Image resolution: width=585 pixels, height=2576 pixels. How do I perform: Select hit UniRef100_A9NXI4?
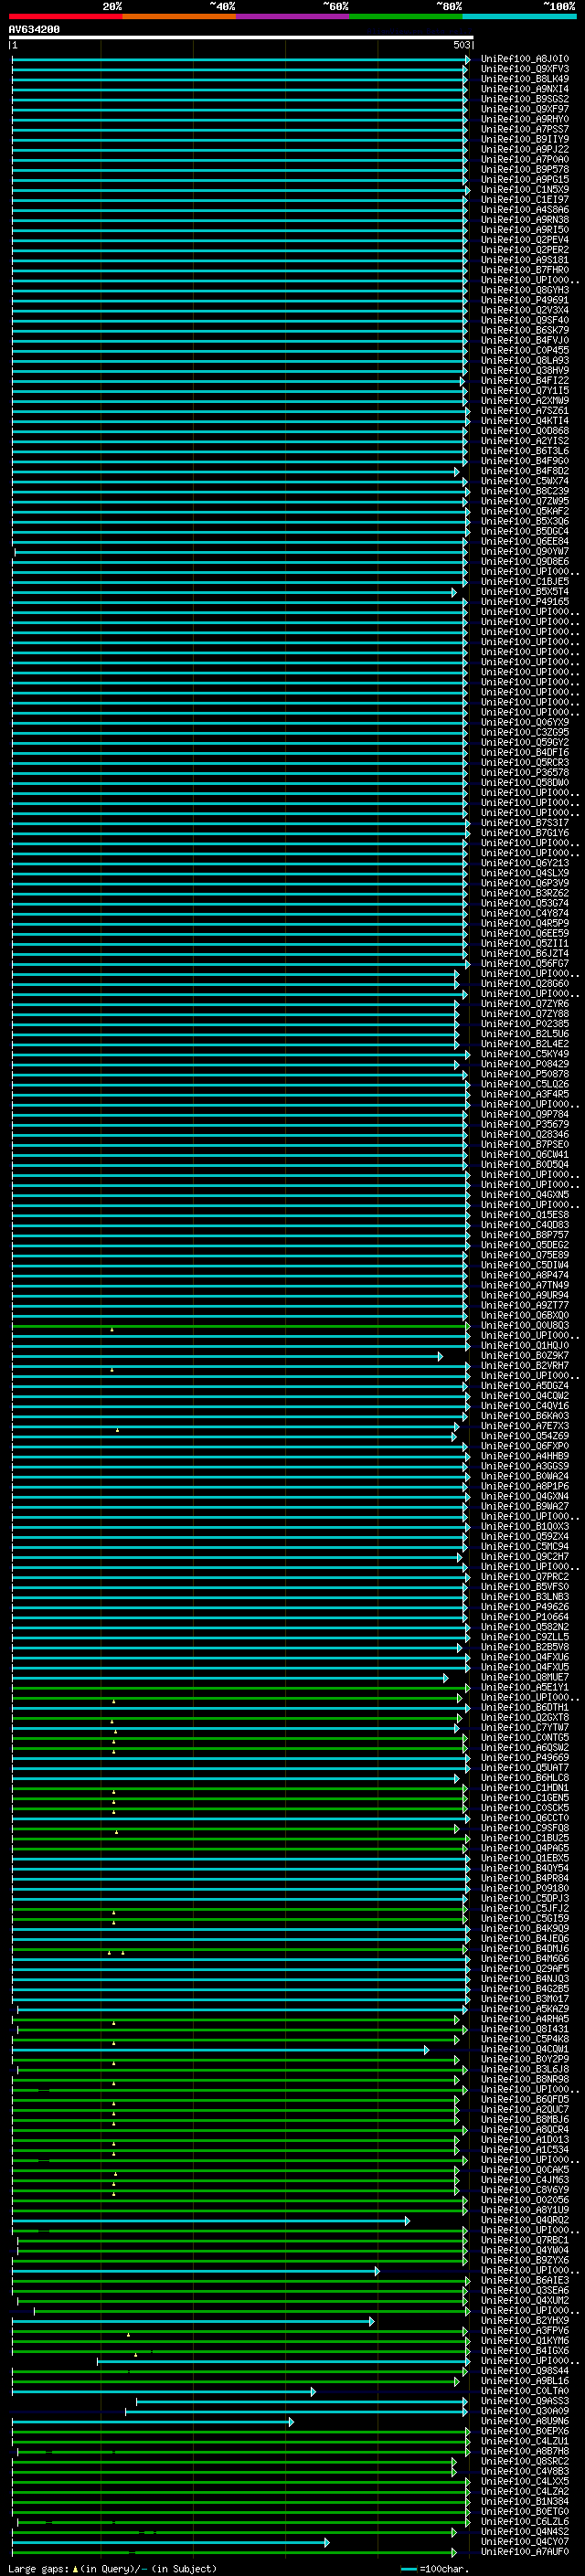coord(524,89)
